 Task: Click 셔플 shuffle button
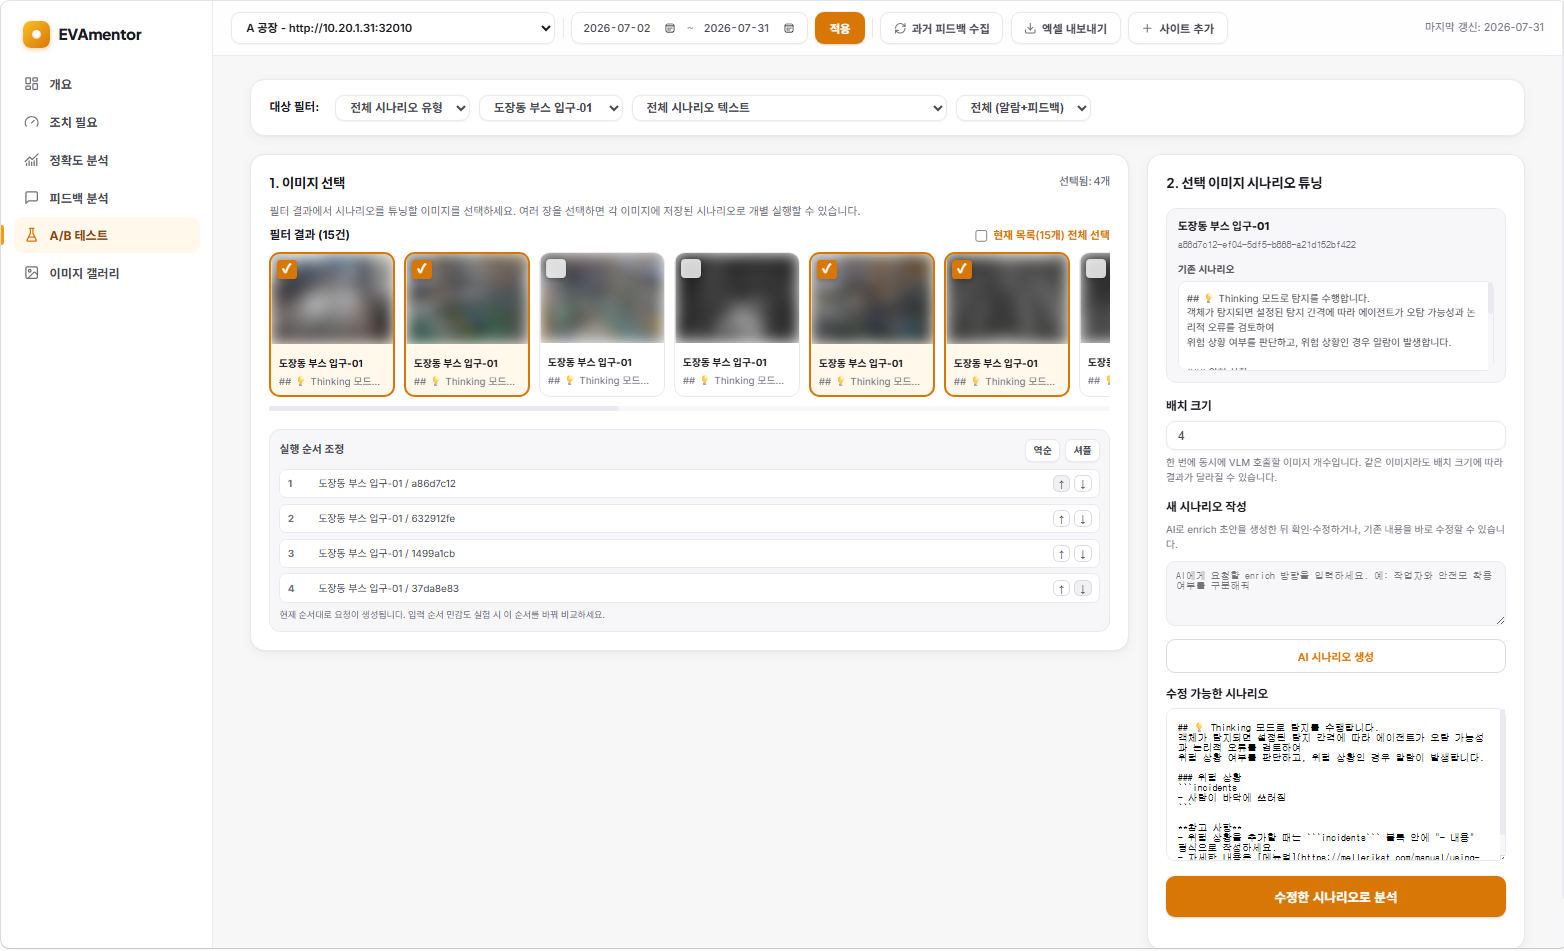(1082, 451)
